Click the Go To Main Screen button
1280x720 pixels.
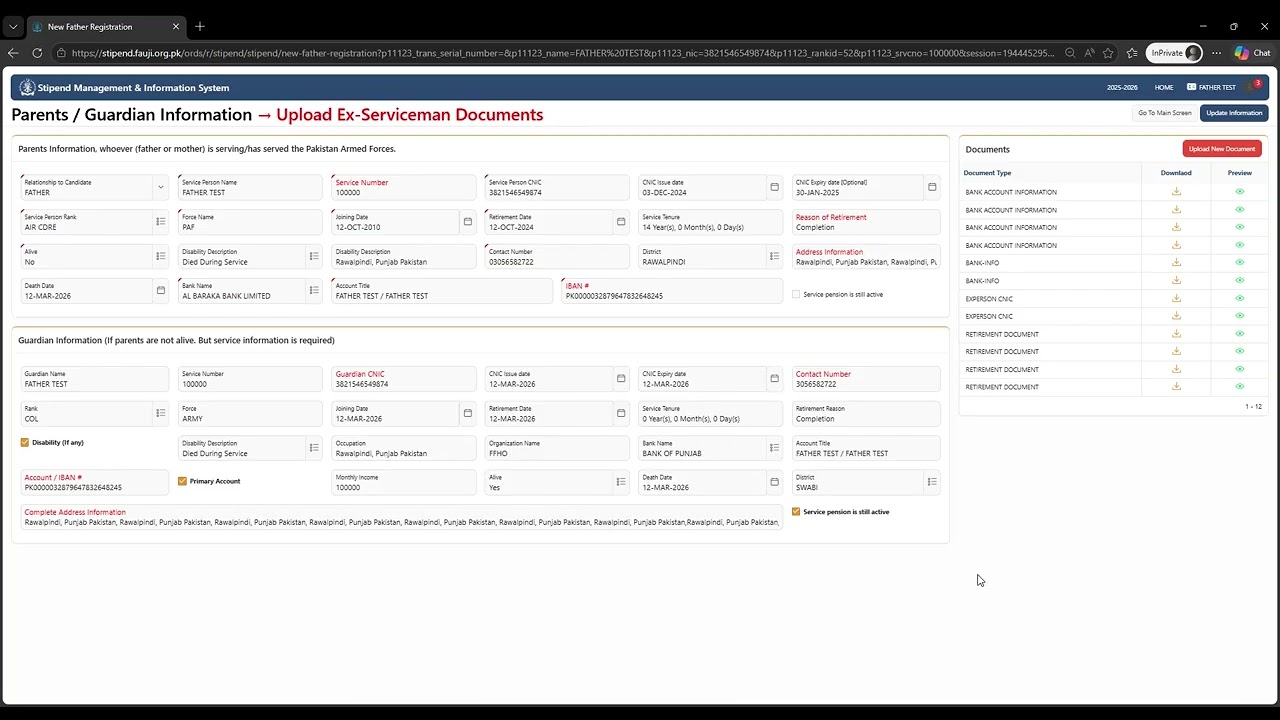(1165, 113)
